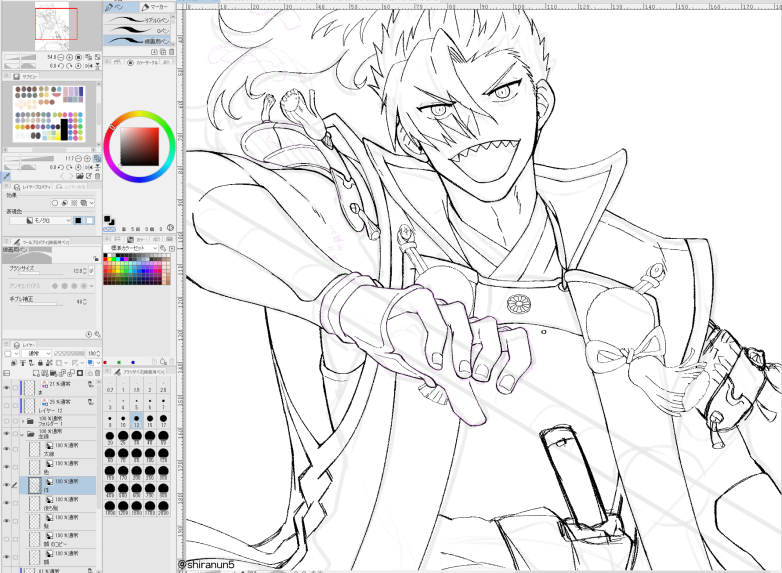Select the ペン sub tool tab
Image resolution: width=782 pixels, height=573 pixels.
120,7
